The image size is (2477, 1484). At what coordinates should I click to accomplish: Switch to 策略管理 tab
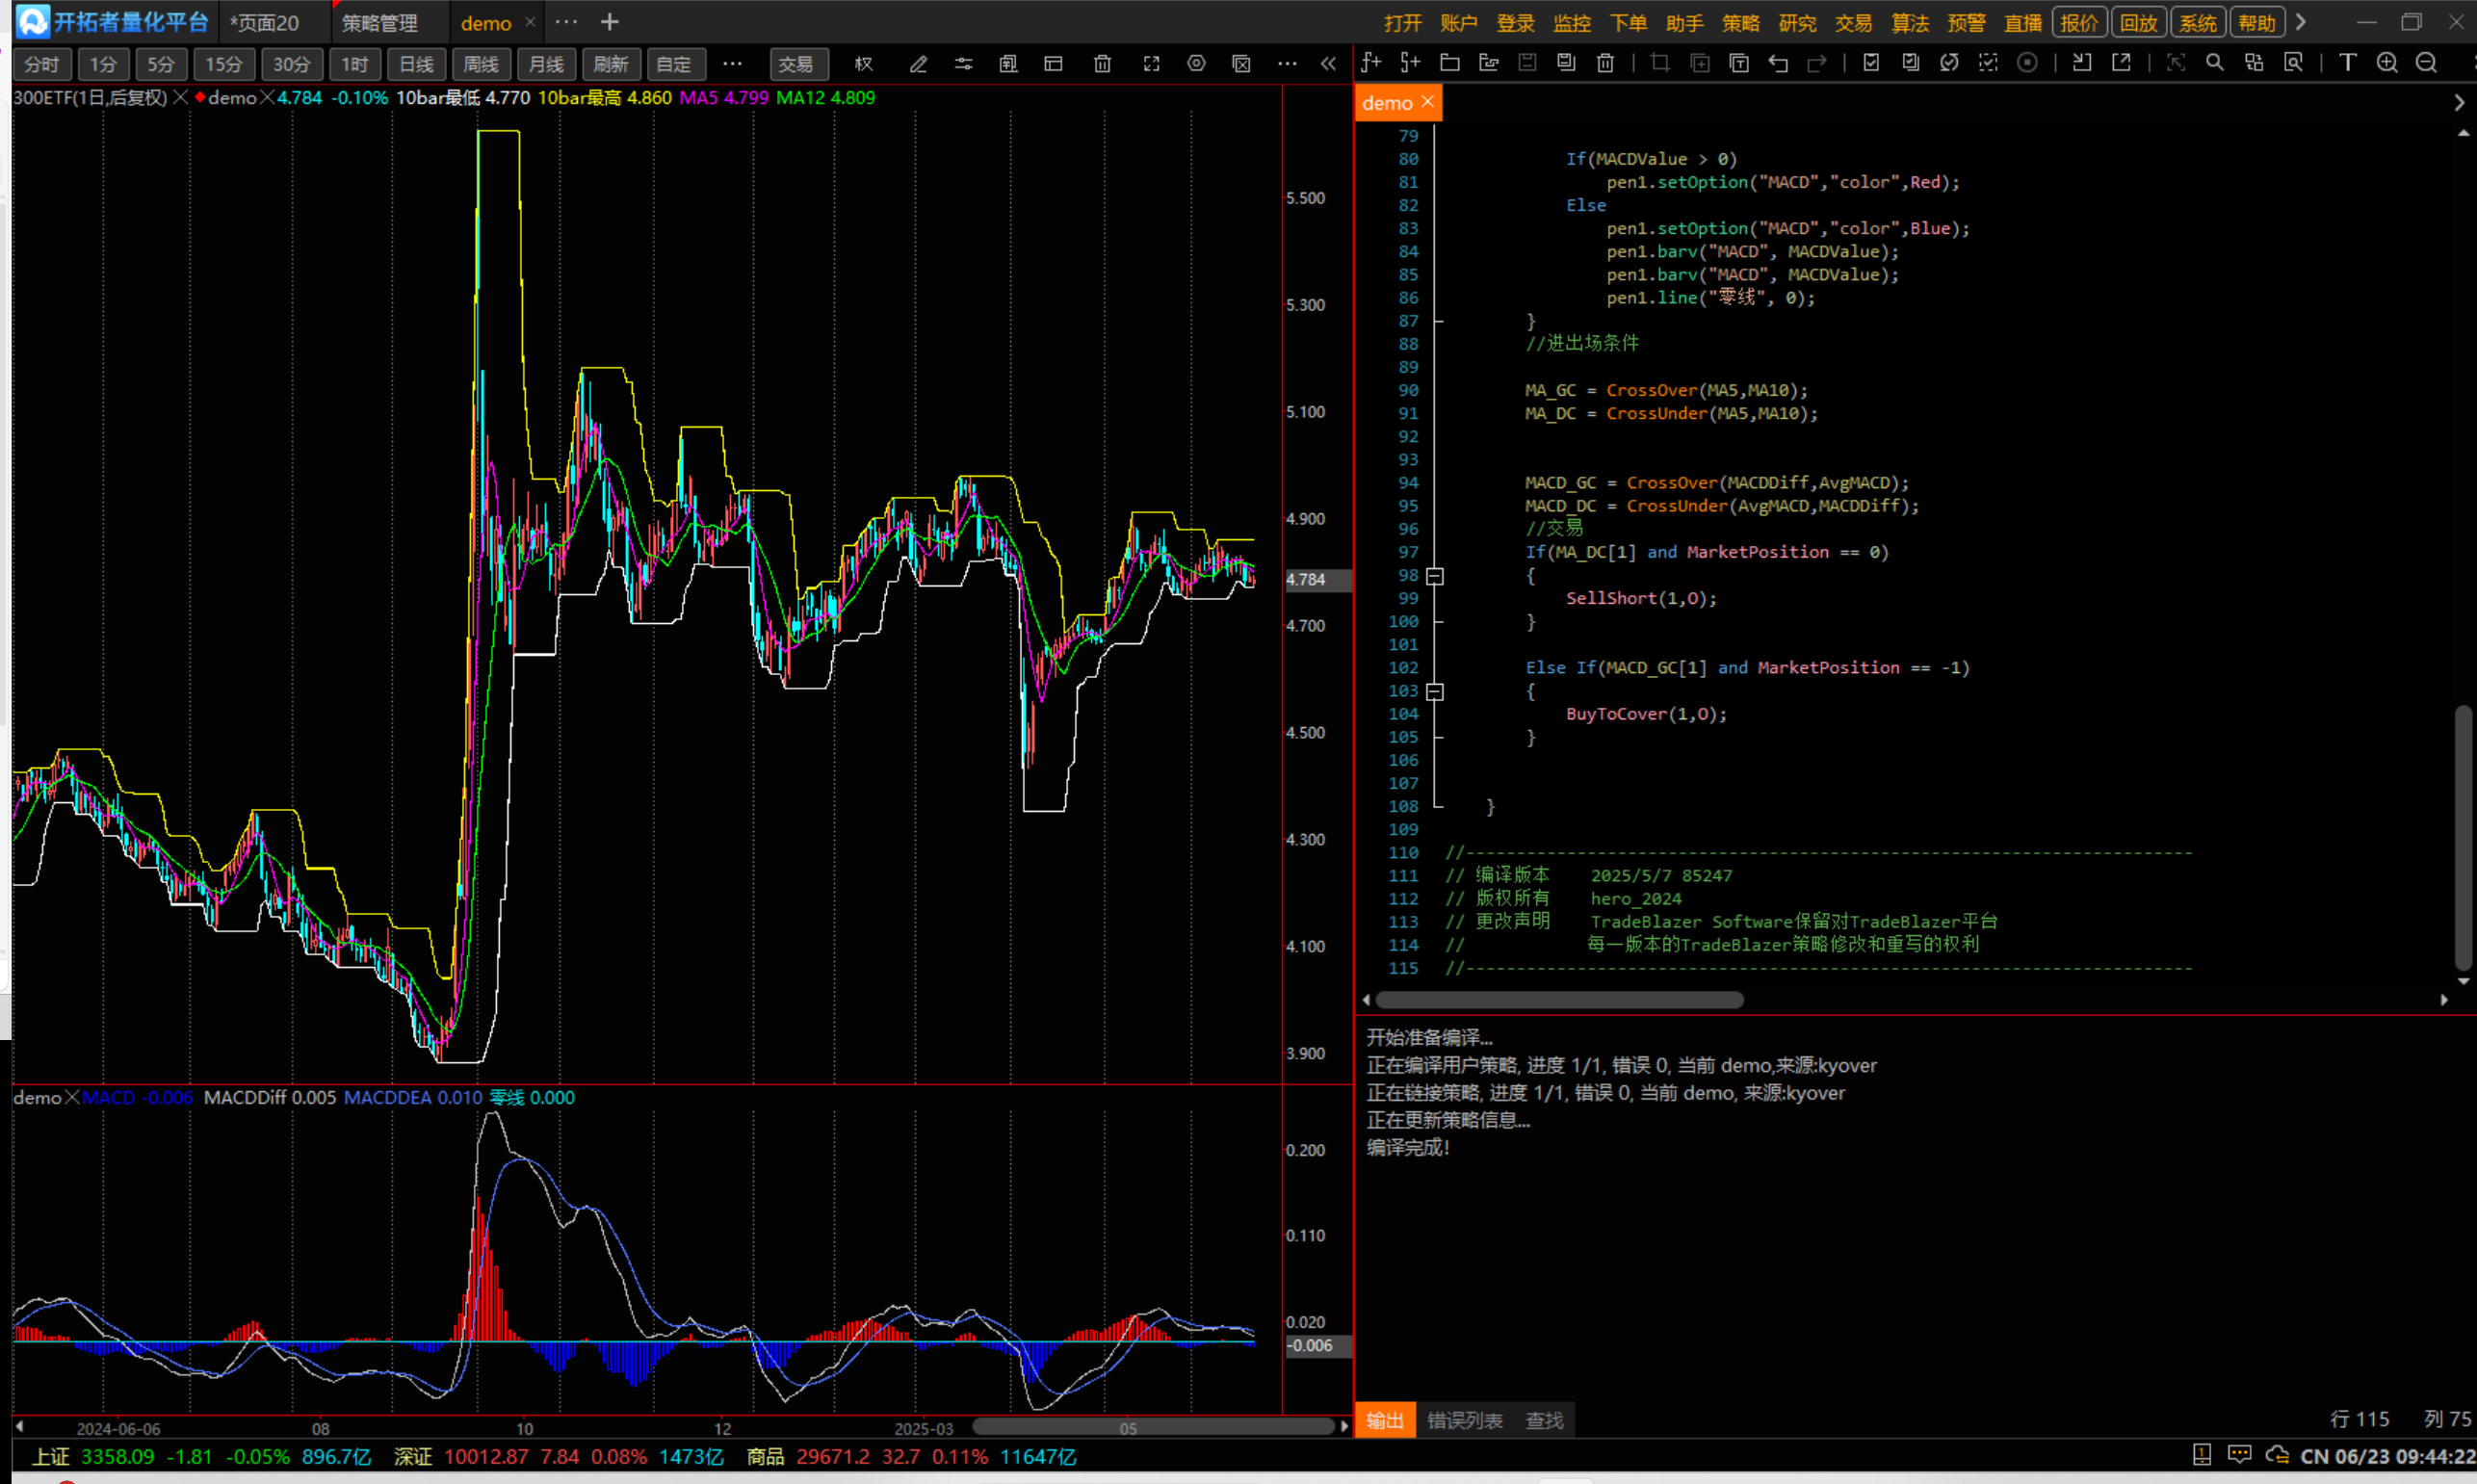(379, 23)
